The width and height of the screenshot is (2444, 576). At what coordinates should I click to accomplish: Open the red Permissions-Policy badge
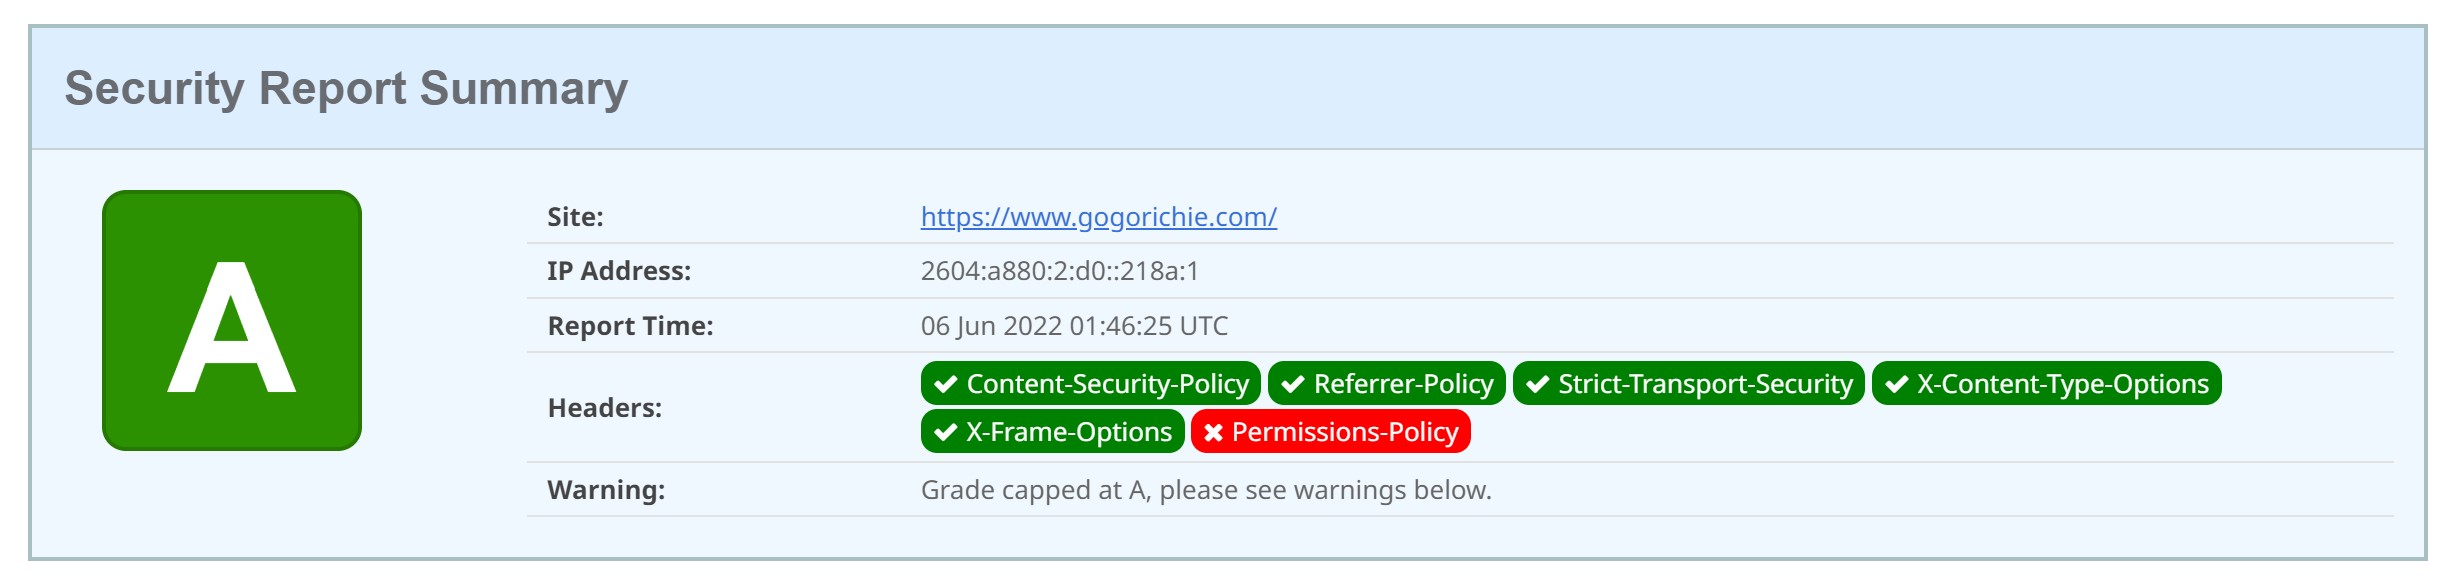point(1330,431)
